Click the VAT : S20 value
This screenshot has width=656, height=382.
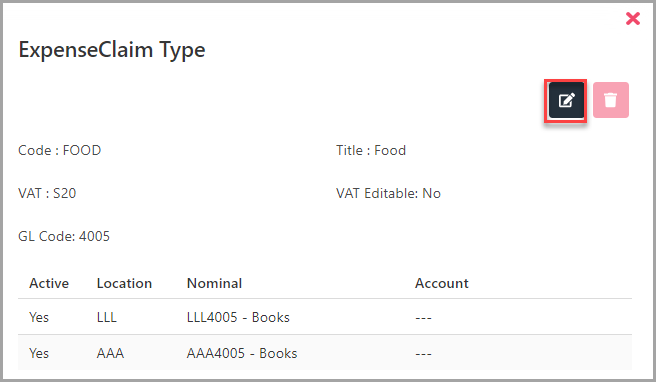point(47,193)
